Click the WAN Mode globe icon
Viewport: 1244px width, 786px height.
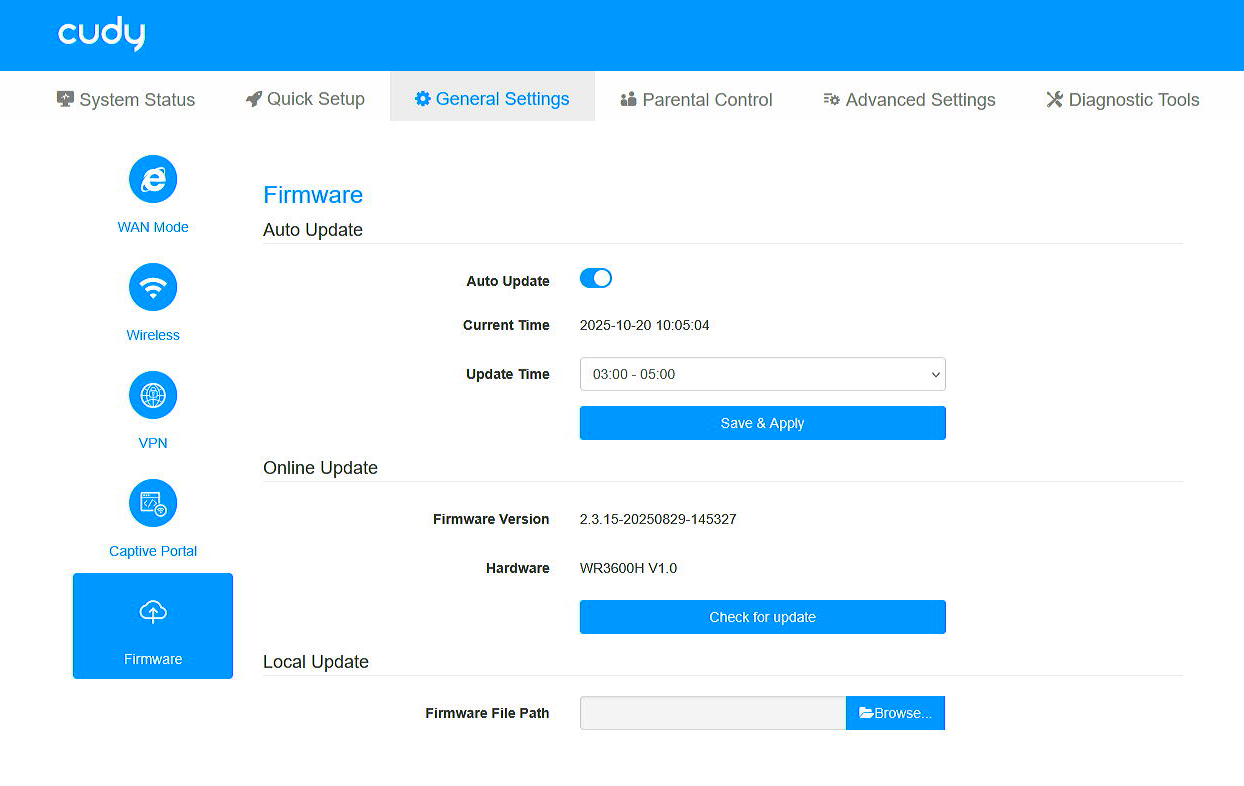(x=153, y=180)
